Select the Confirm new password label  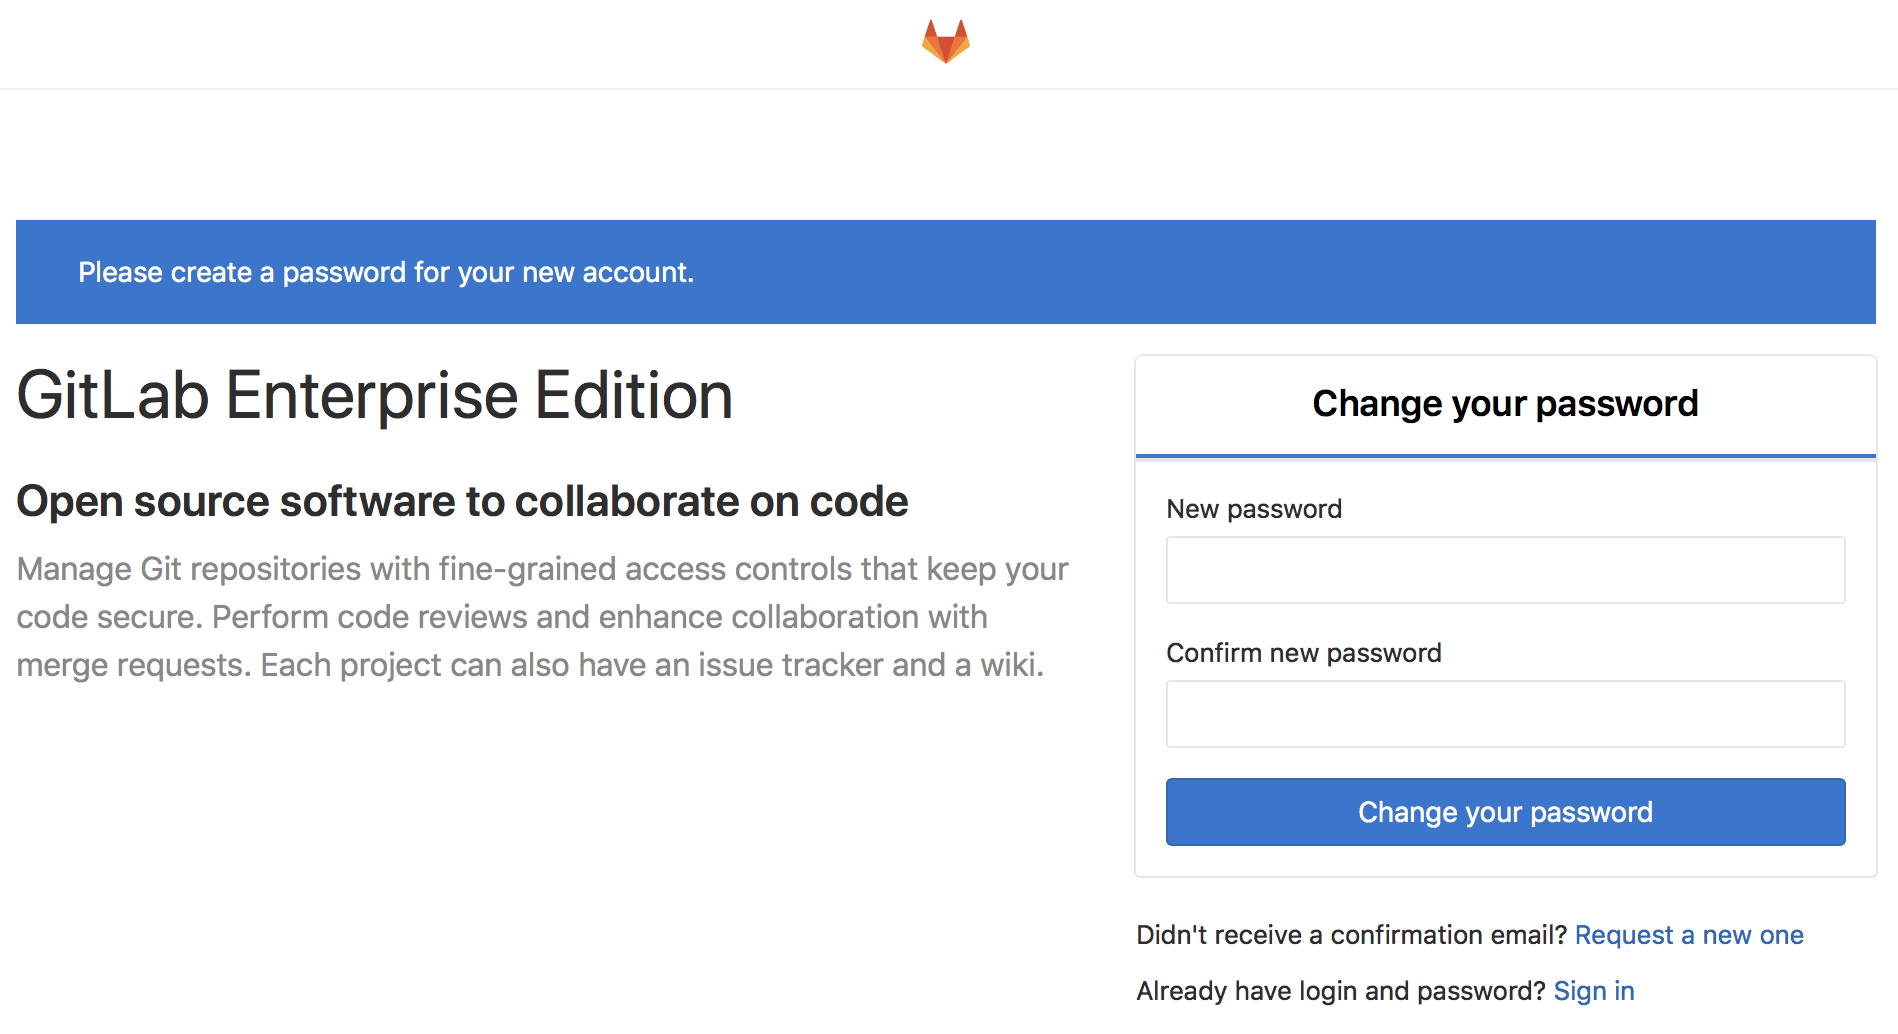click(1304, 652)
